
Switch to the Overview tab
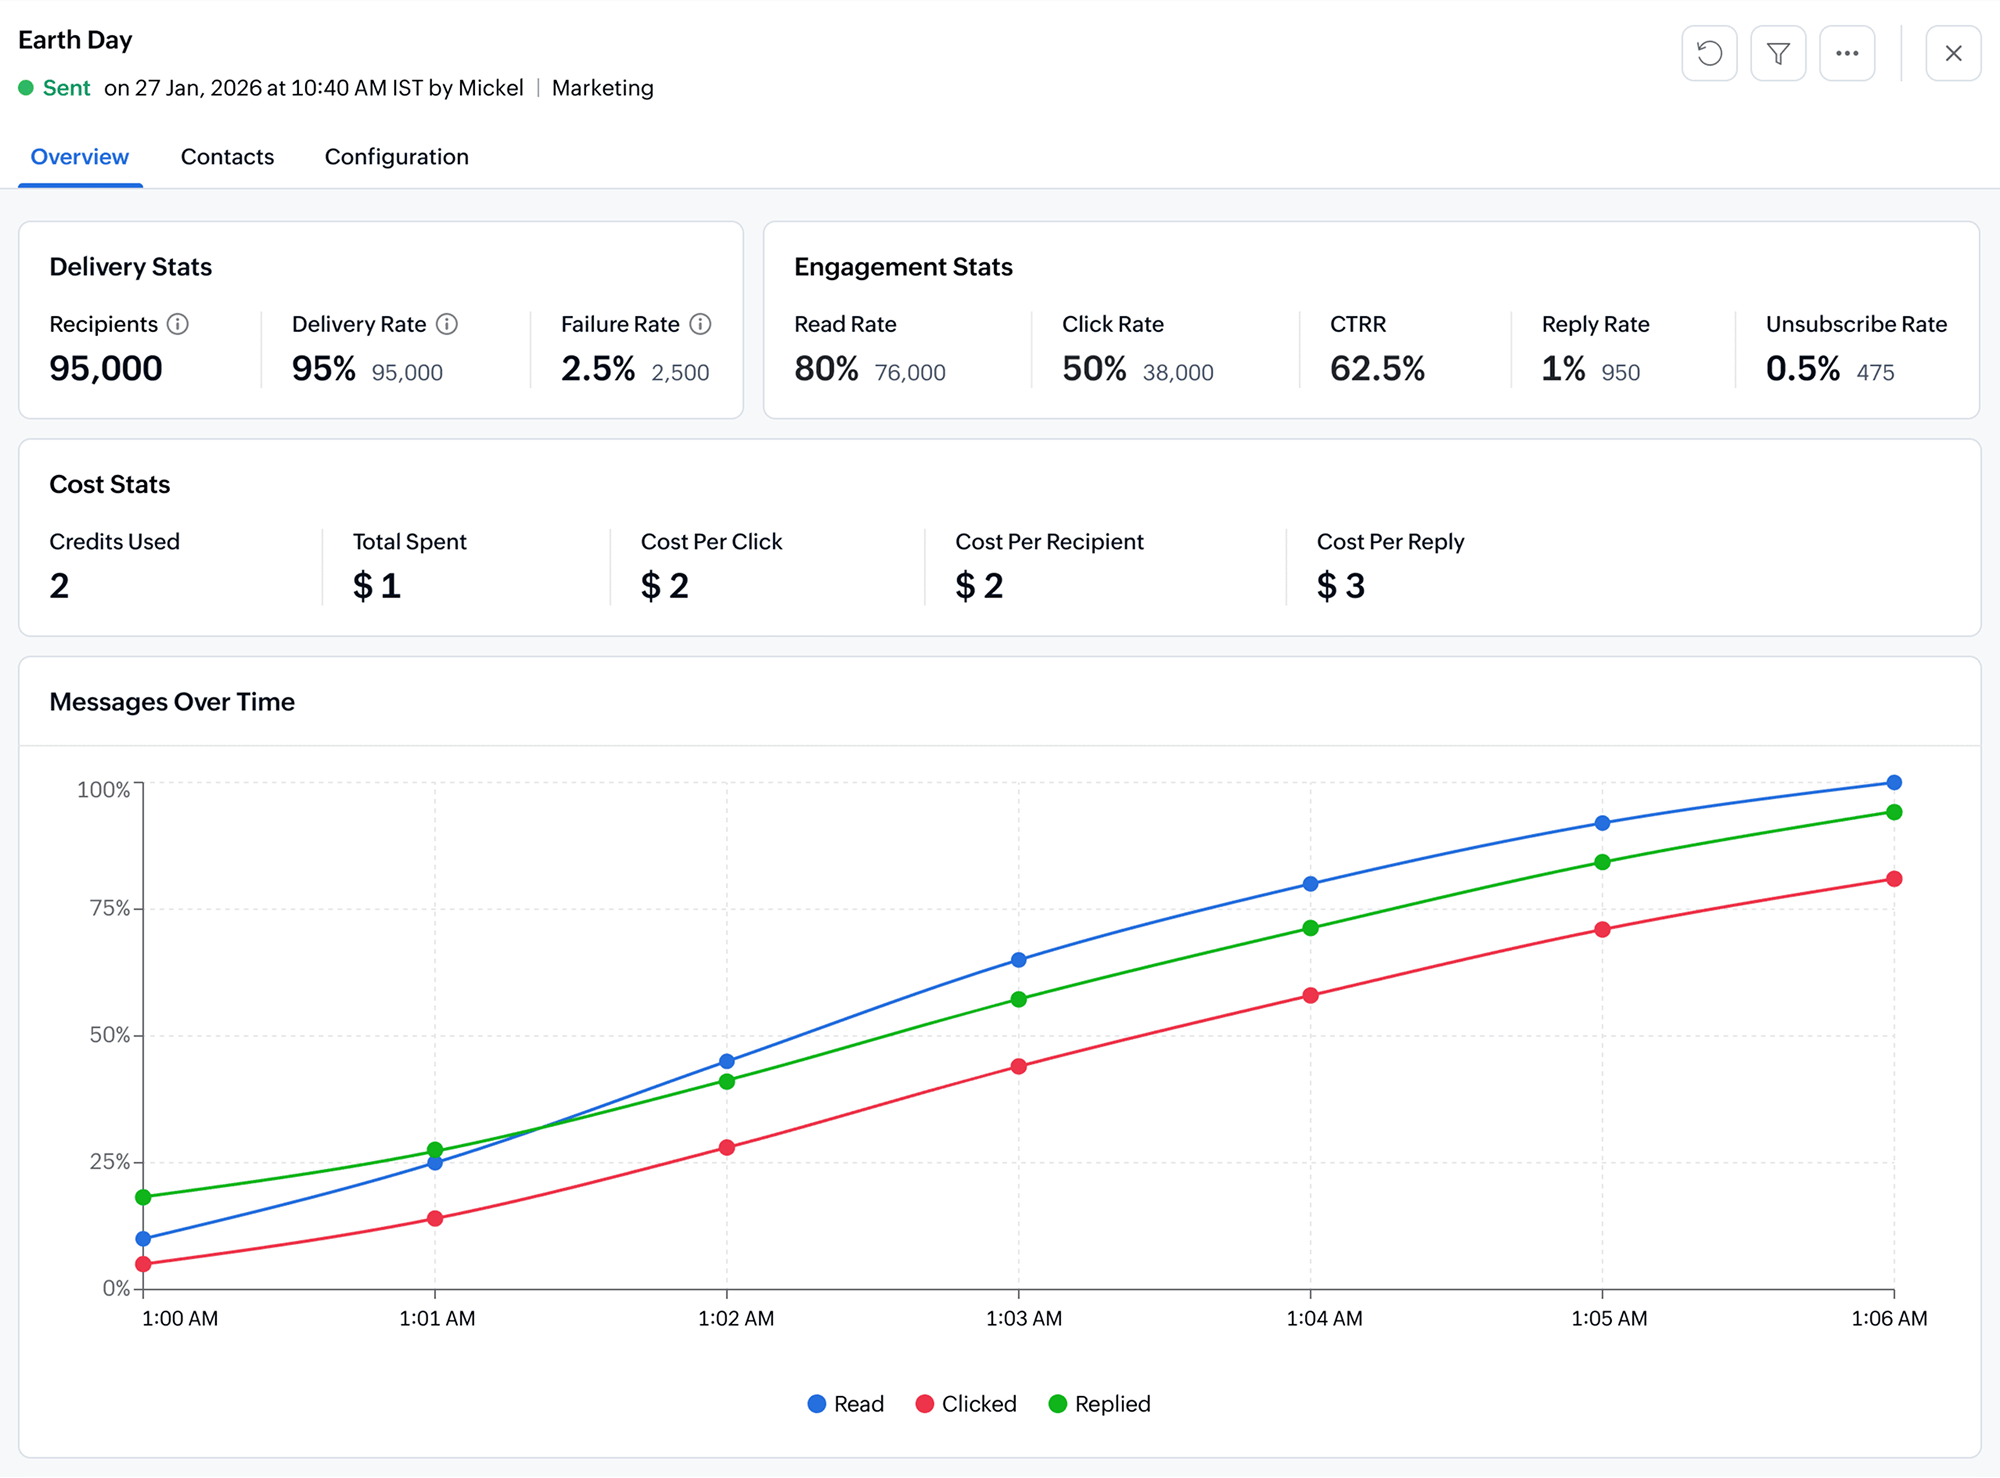80,157
